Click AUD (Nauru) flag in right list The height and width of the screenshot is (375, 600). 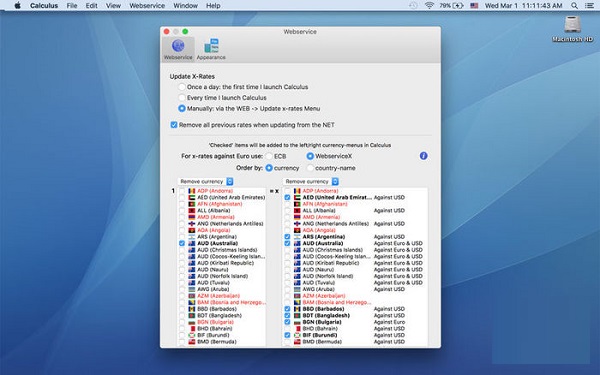pyautogui.click(x=297, y=269)
